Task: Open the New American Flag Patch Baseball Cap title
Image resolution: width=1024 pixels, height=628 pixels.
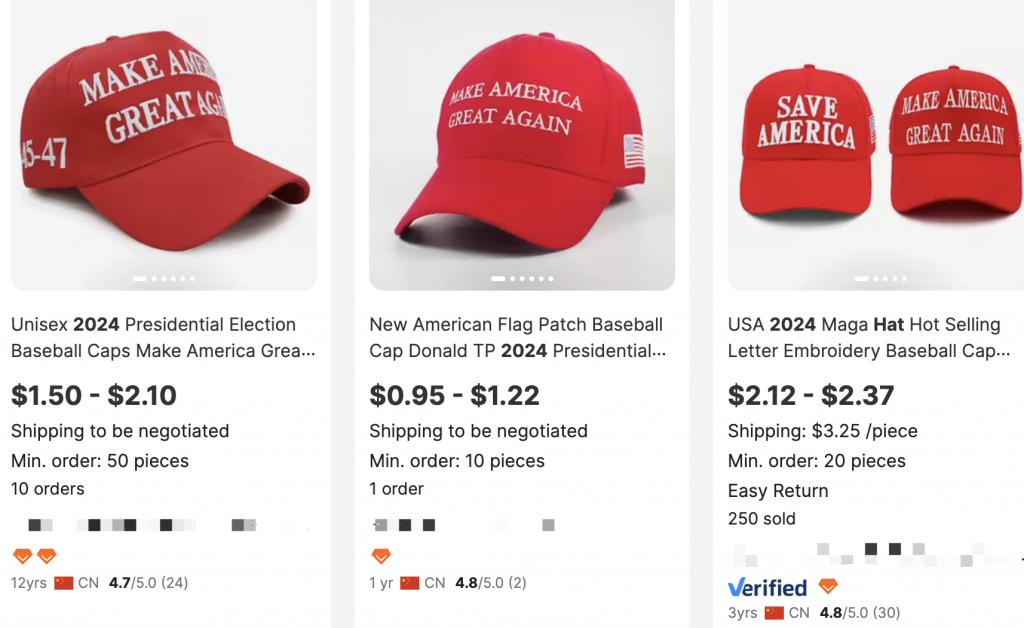Action: [x=517, y=338]
